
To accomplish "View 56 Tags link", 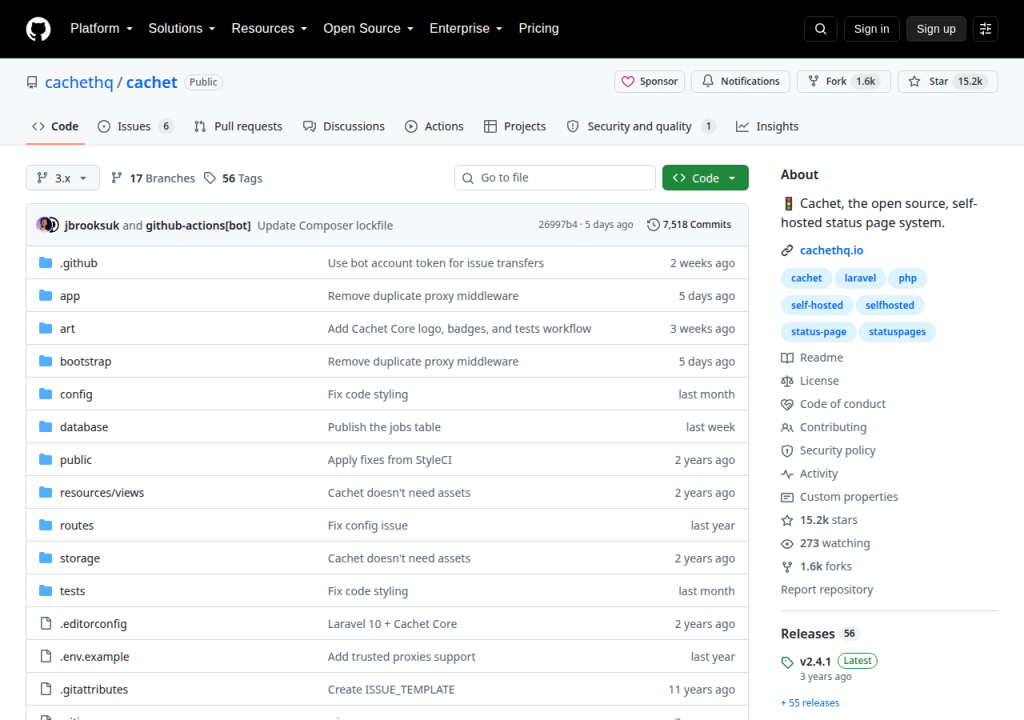I will [233, 178].
